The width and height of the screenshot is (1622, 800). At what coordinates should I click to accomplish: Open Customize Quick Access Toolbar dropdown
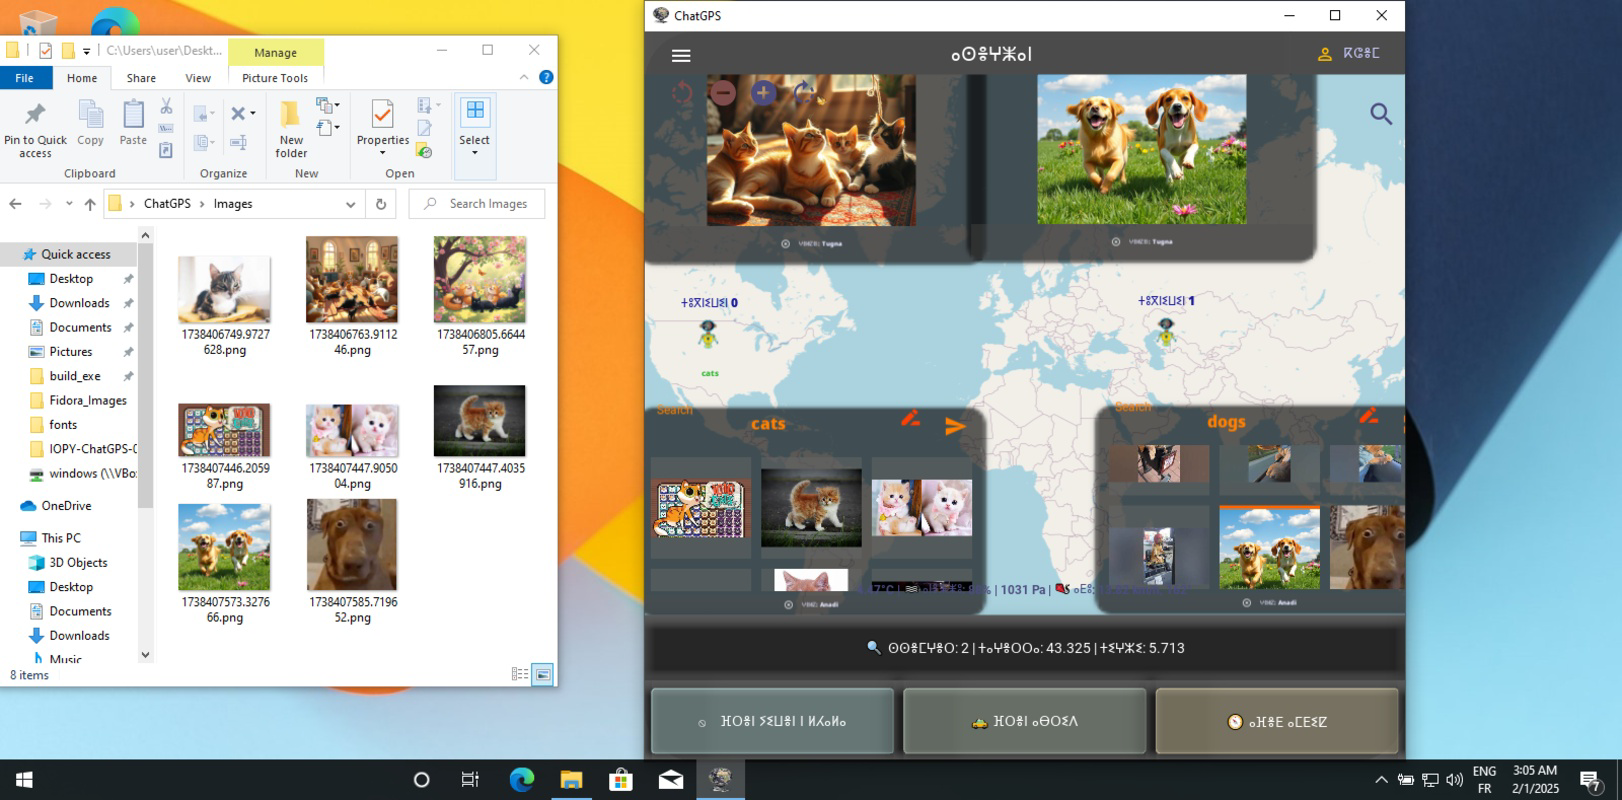[x=86, y=51]
